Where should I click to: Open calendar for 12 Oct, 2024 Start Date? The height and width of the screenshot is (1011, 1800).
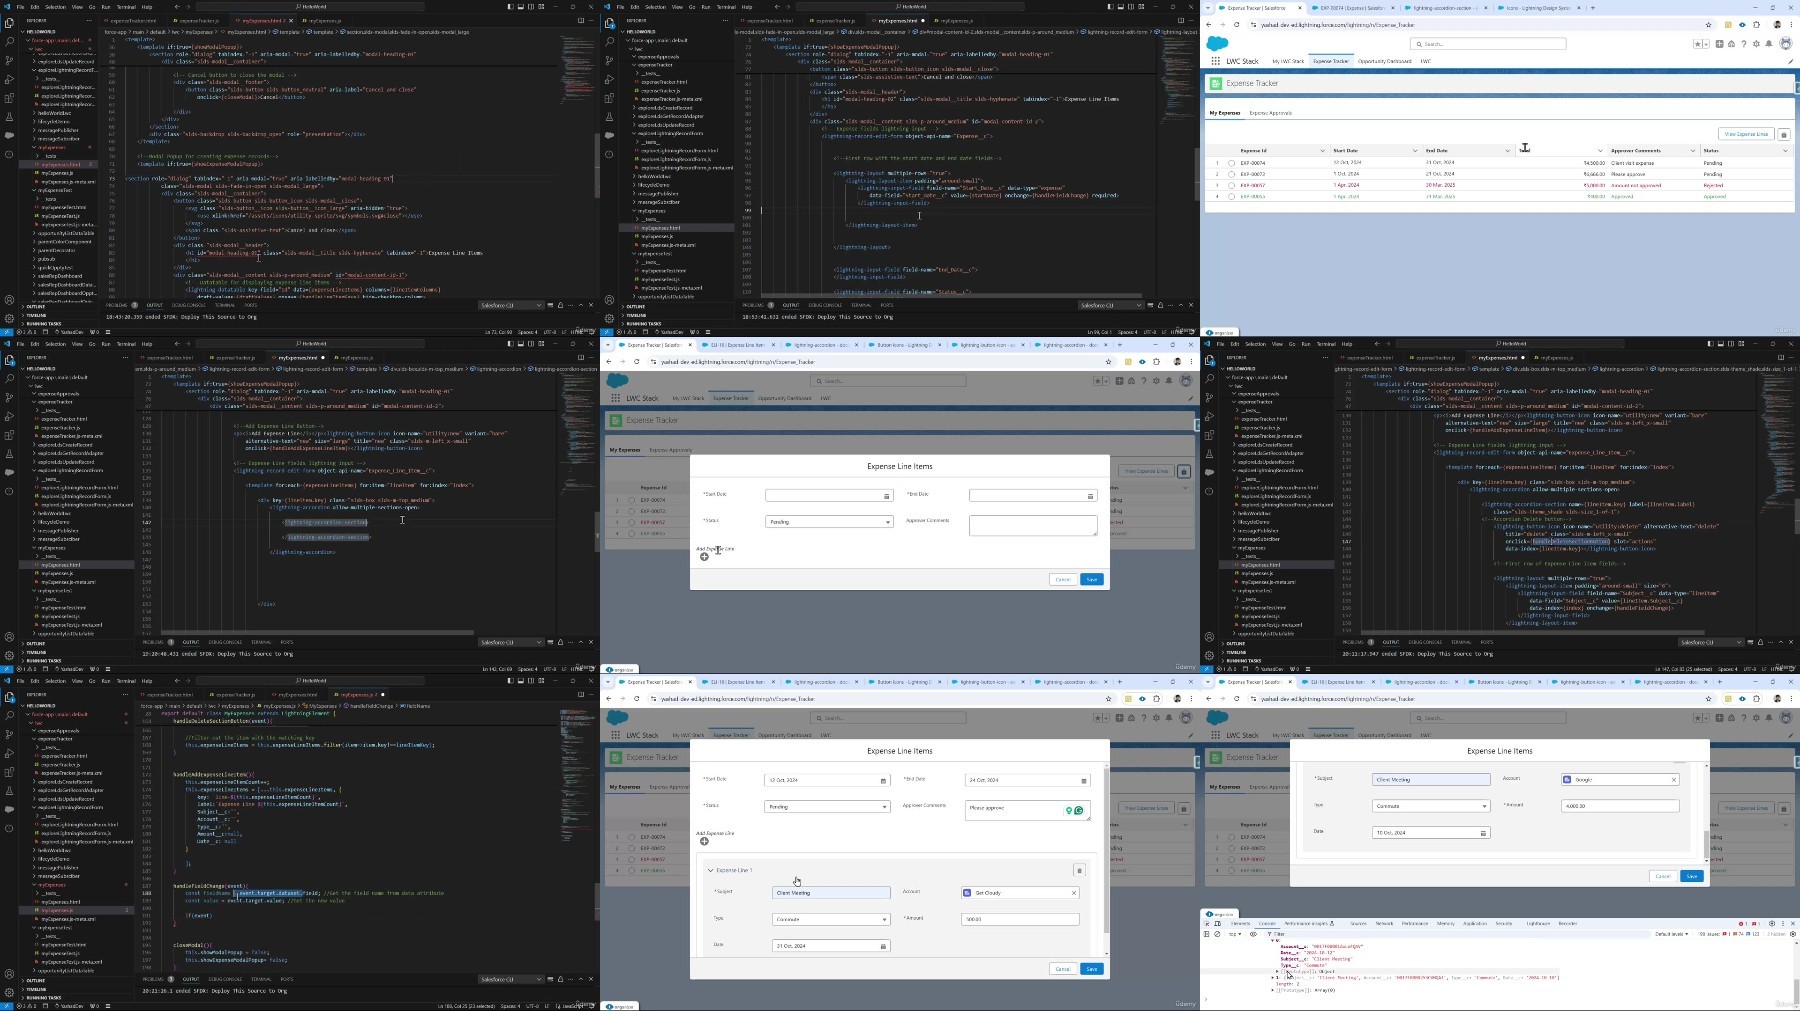coord(883,780)
